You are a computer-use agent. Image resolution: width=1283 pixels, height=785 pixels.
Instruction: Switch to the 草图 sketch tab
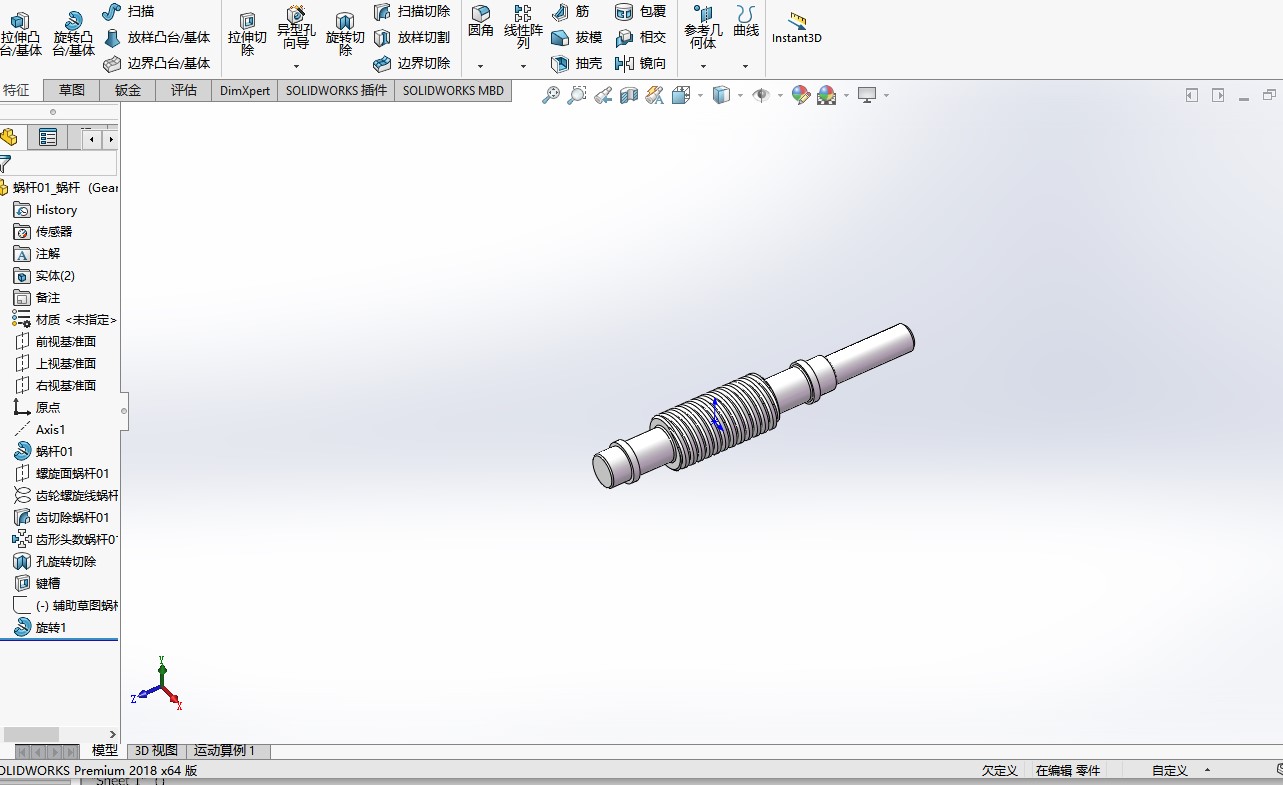[x=71, y=90]
